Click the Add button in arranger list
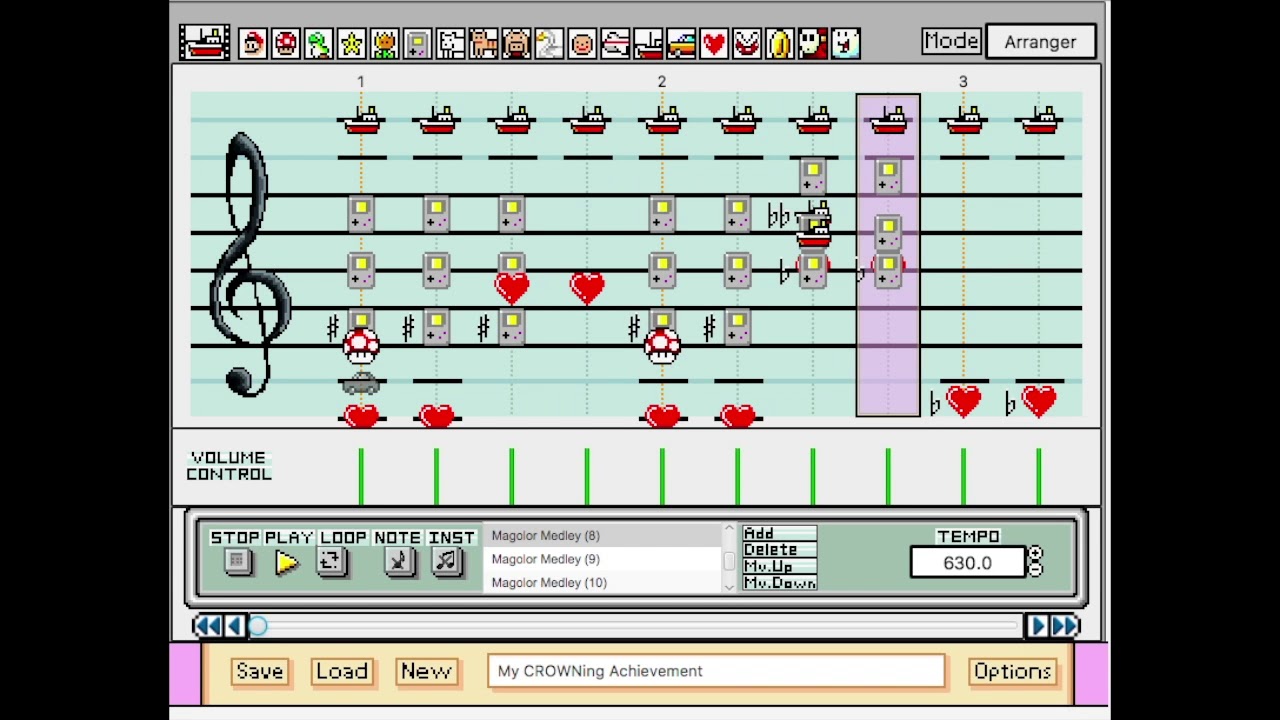The image size is (1280, 720). pos(779,534)
